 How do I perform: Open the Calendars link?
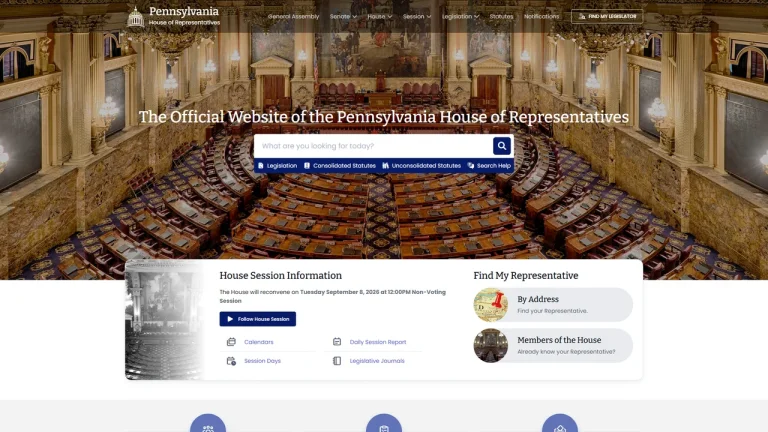259,342
